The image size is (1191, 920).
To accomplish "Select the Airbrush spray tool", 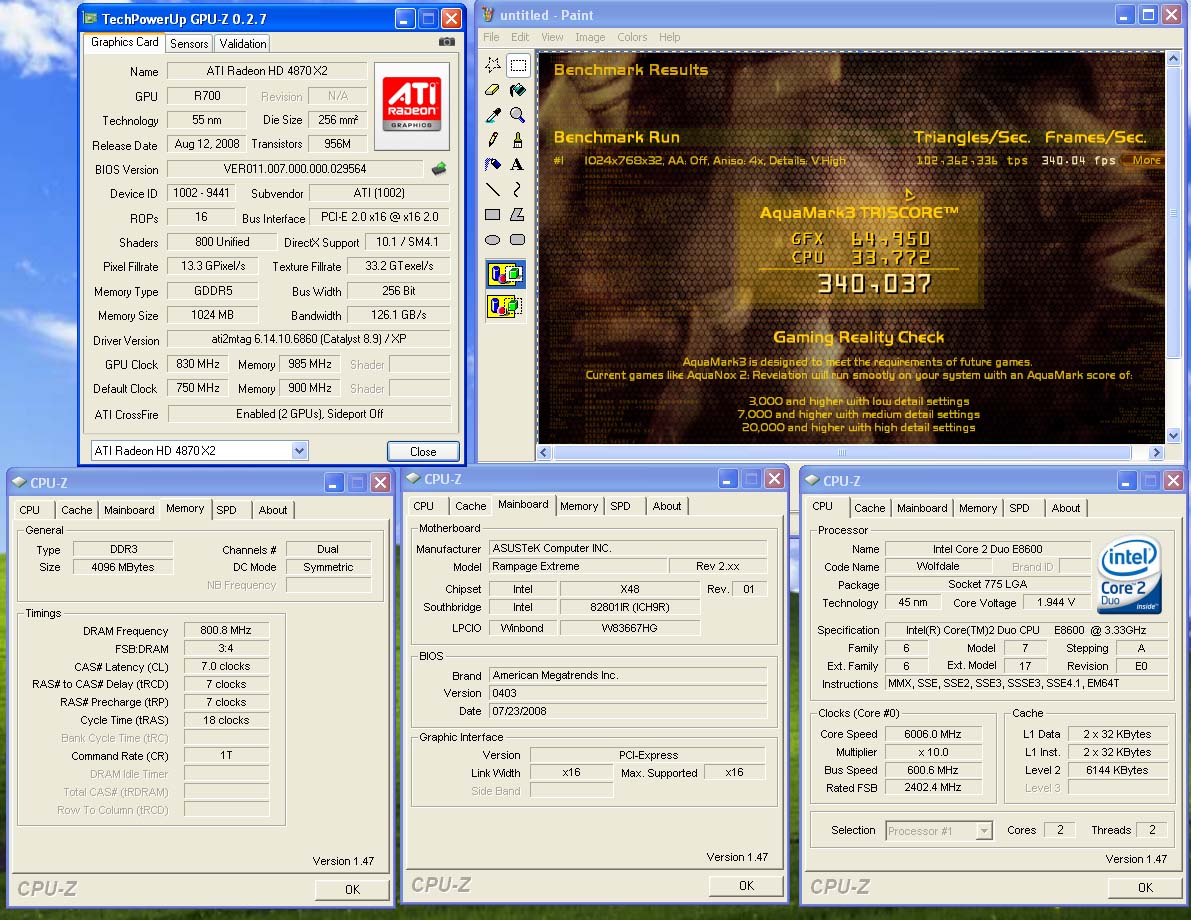I will point(492,164).
